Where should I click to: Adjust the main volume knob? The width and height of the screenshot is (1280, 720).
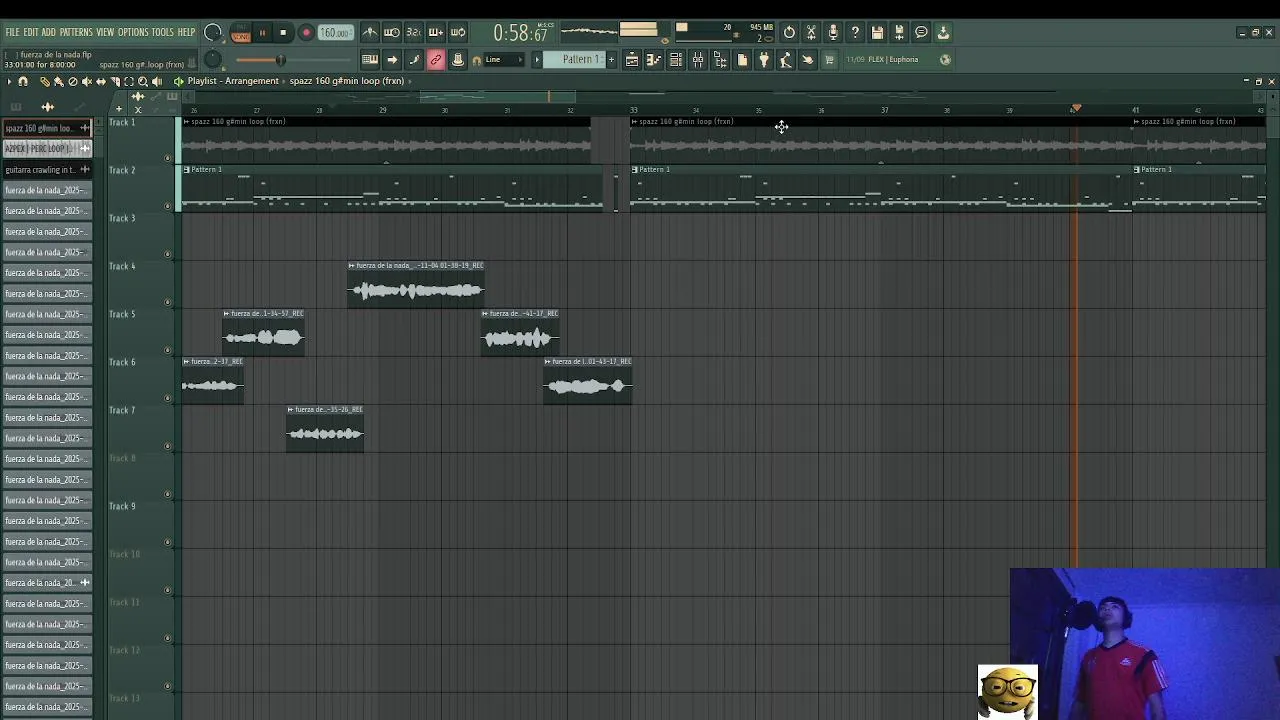[212, 33]
